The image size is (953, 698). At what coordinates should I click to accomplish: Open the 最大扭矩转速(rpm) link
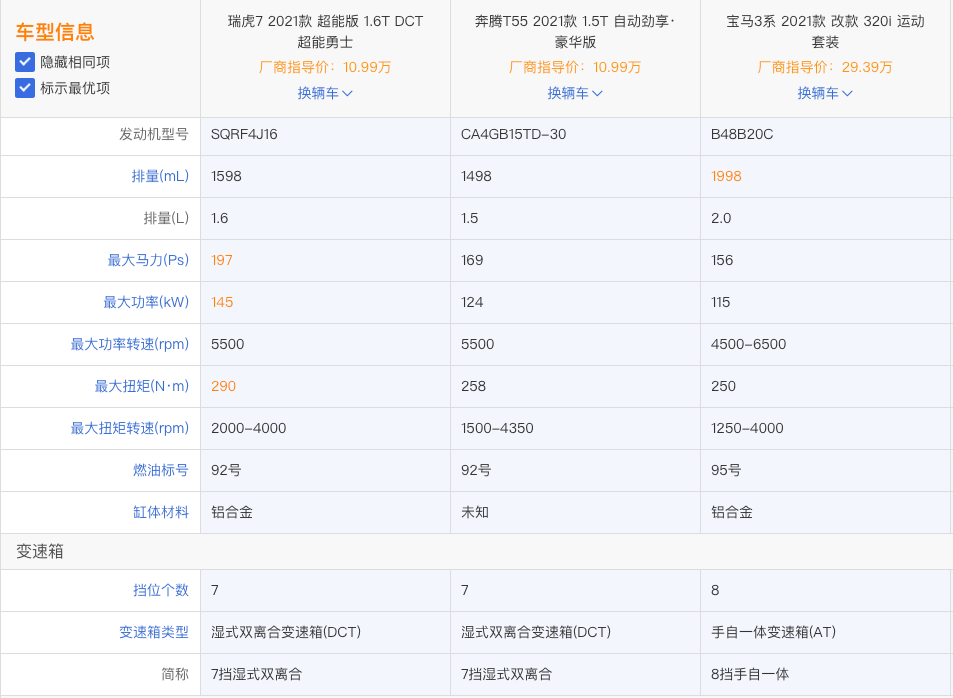coord(129,428)
